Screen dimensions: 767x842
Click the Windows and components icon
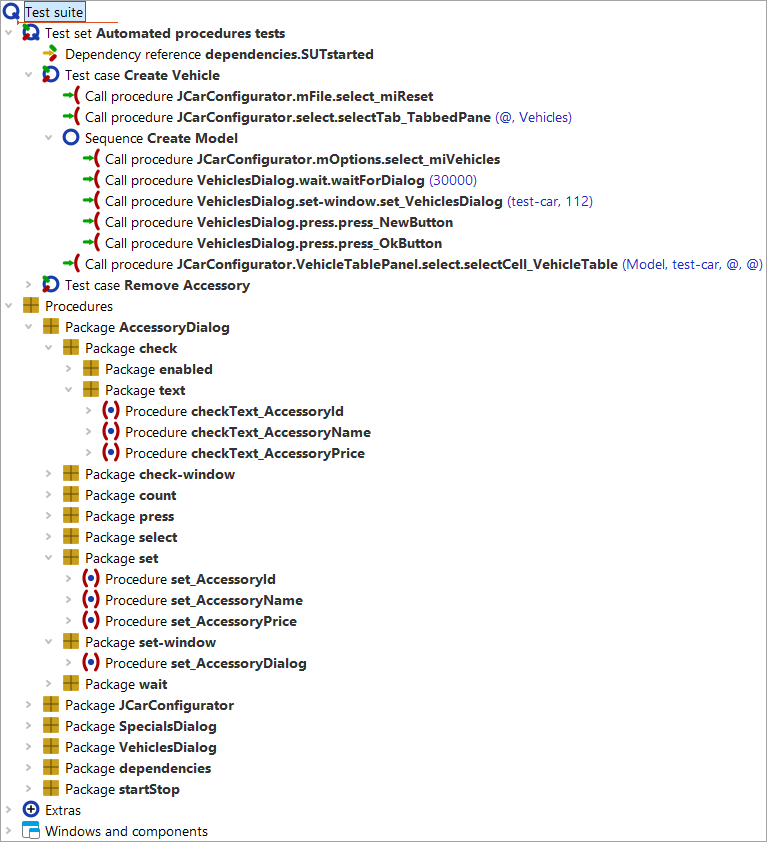pos(31,831)
